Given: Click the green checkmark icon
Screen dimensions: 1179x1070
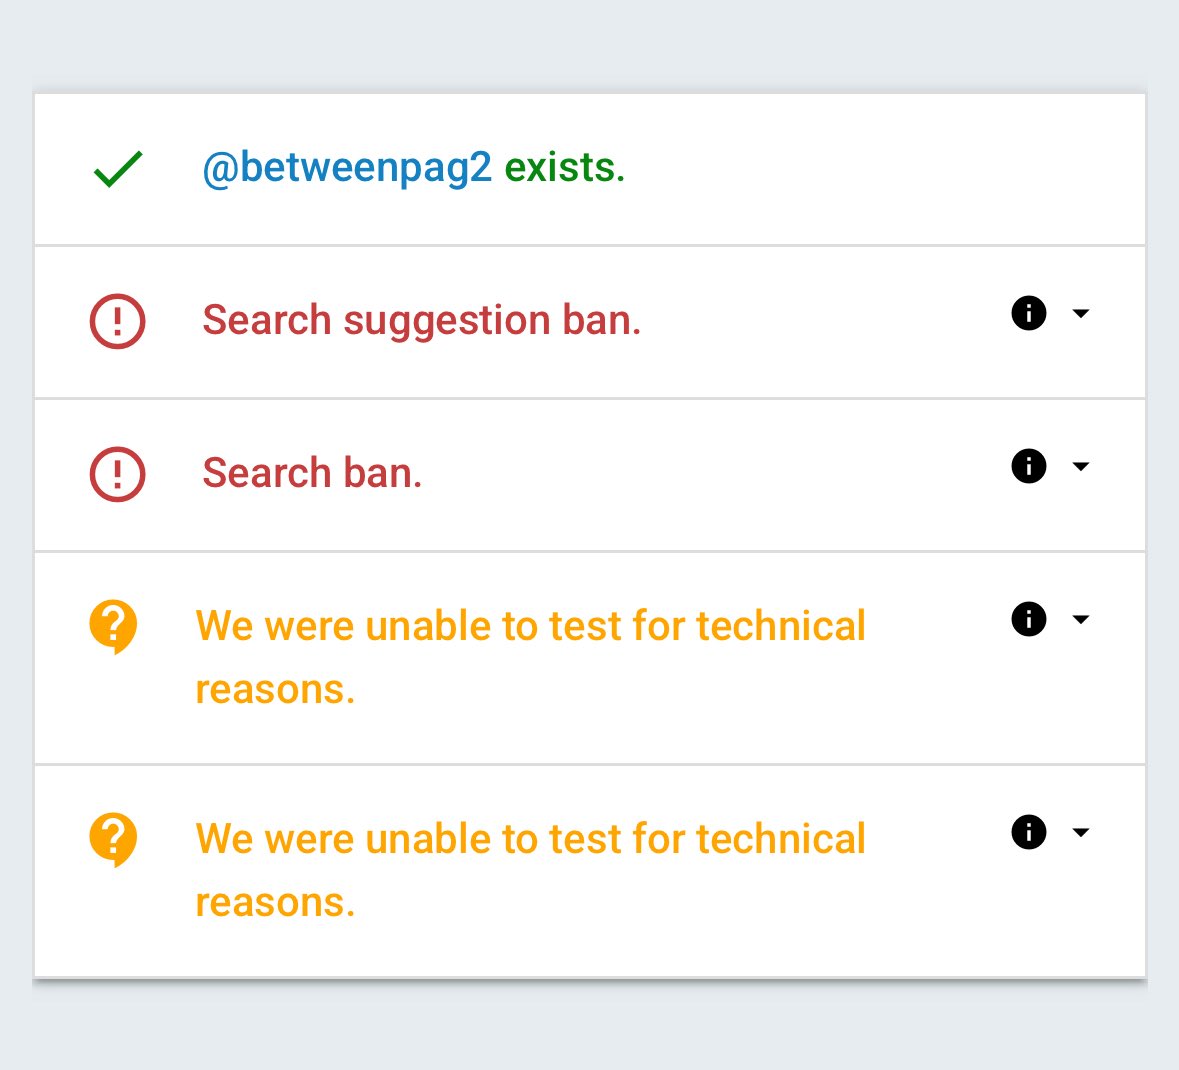Looking at the screenshot, I should pyautogui.click(x=118, y=169).
